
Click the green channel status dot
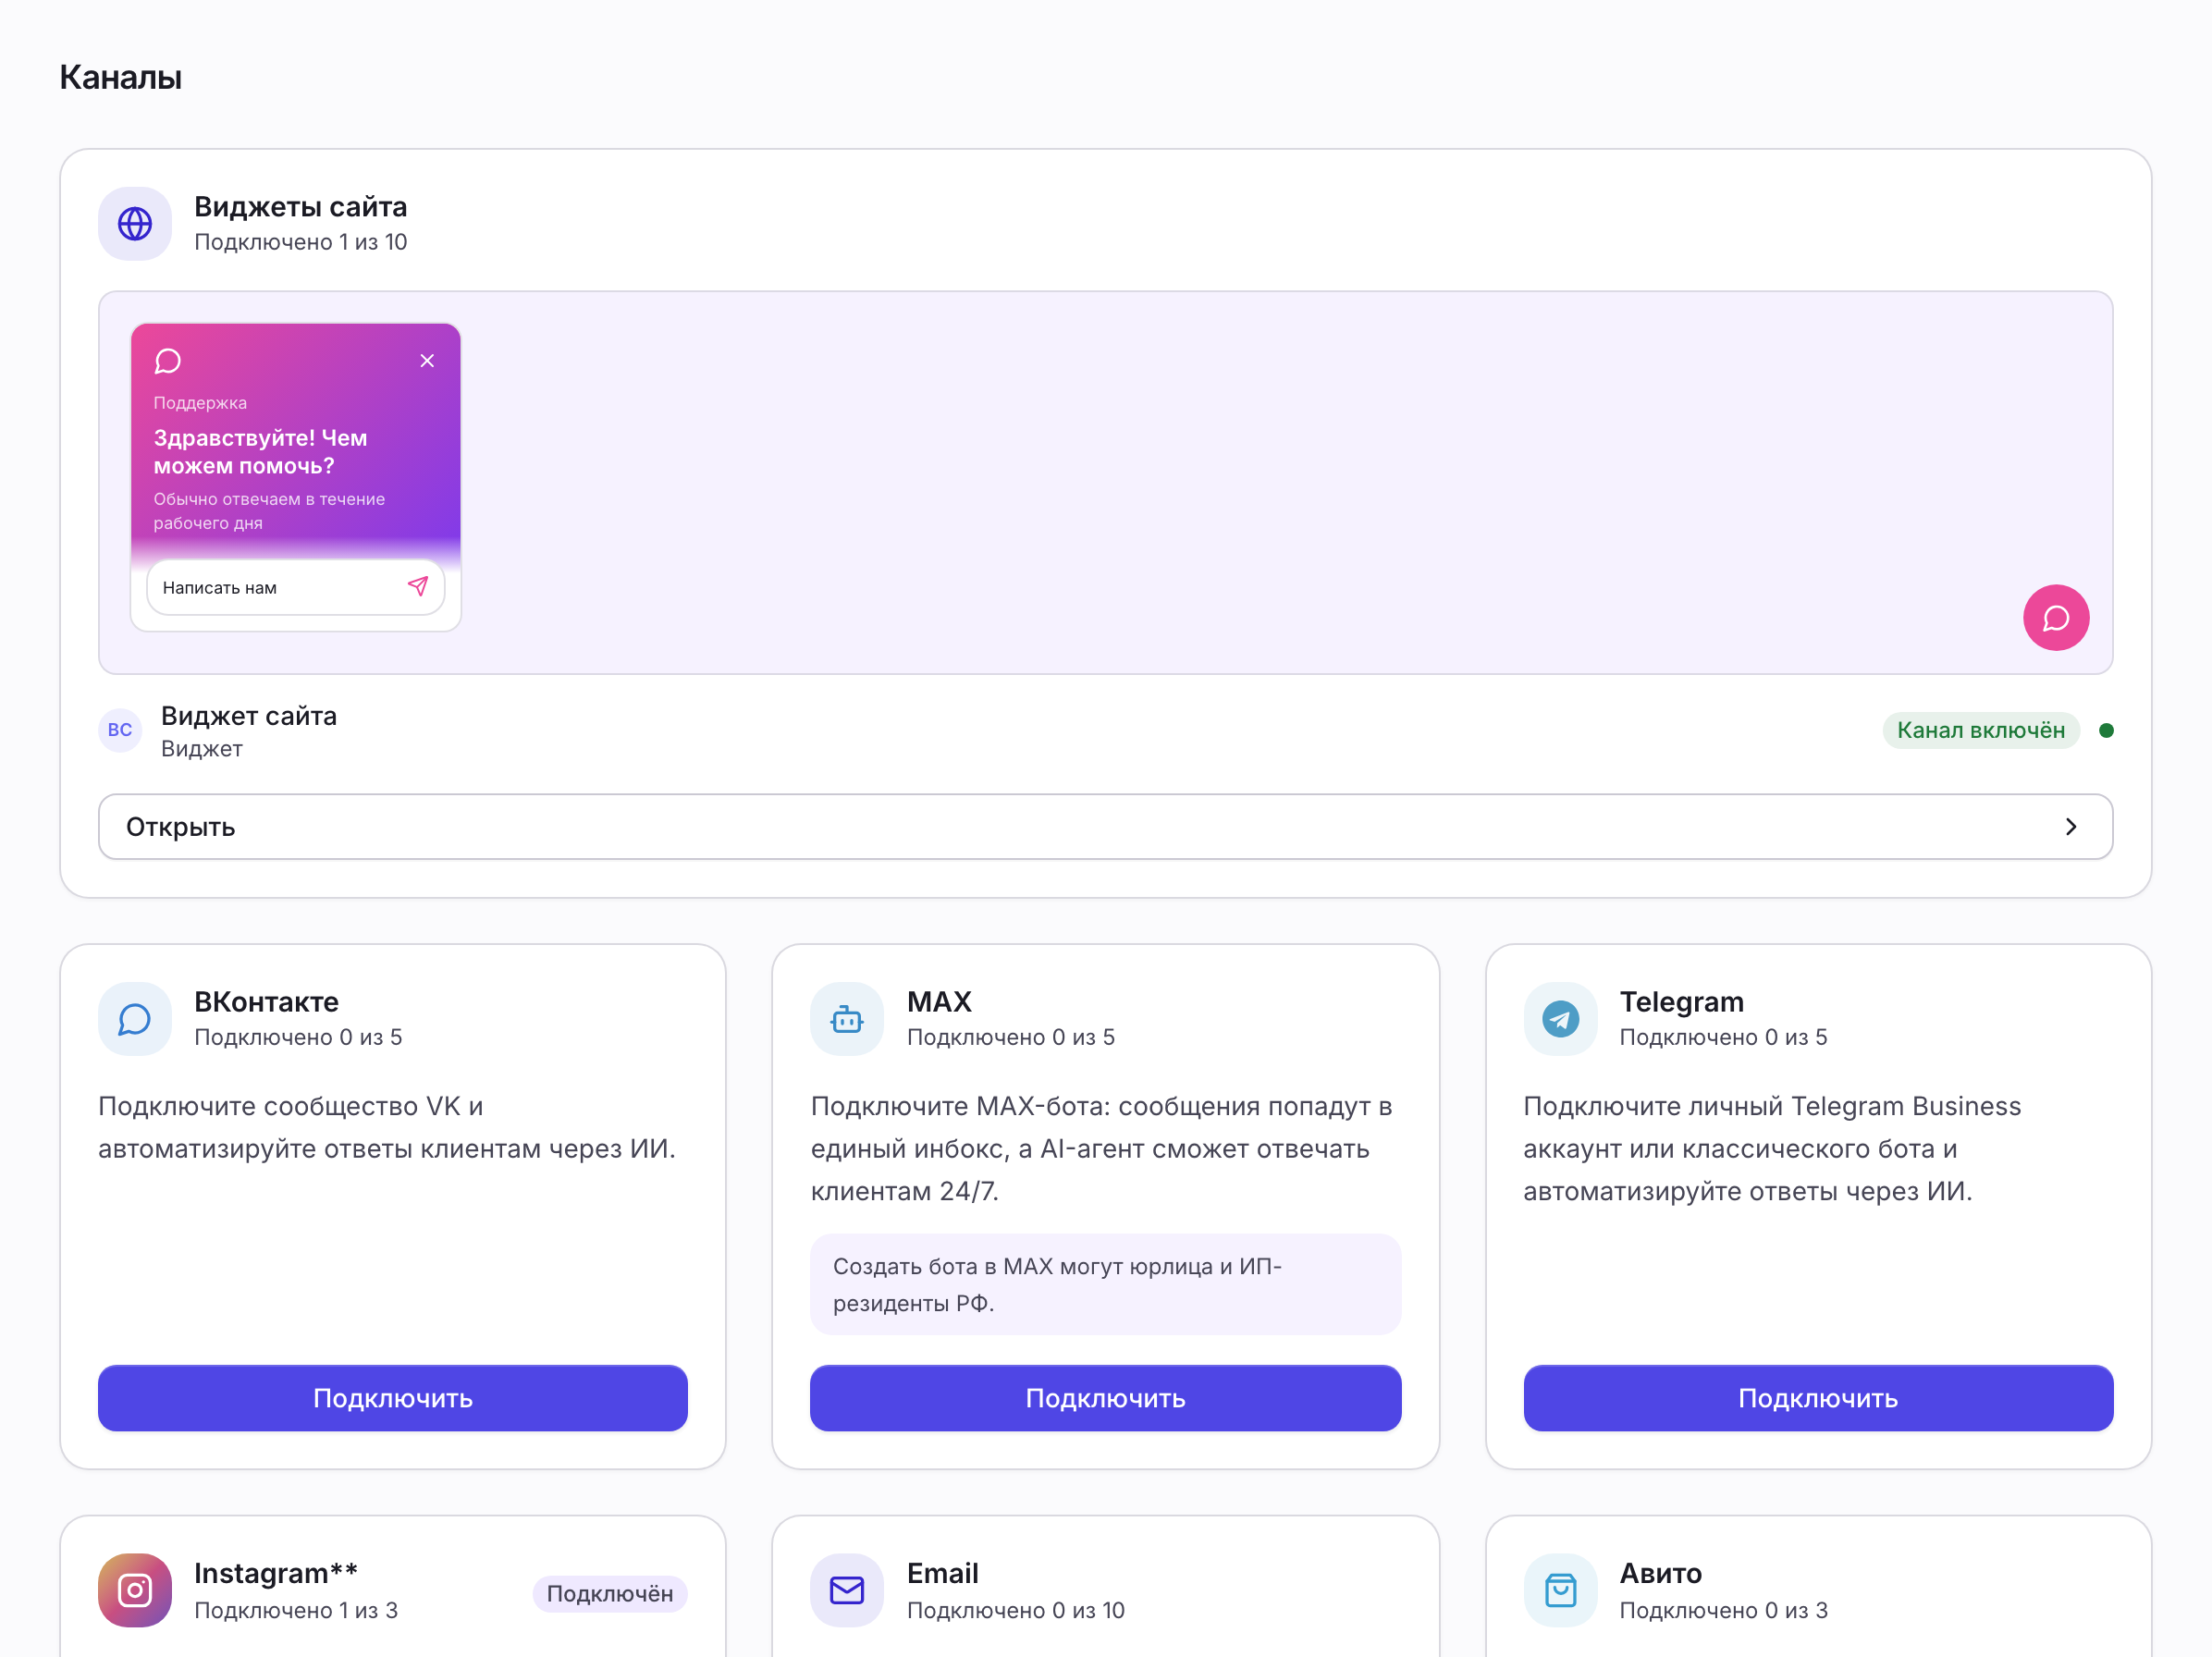[2106, 730]
